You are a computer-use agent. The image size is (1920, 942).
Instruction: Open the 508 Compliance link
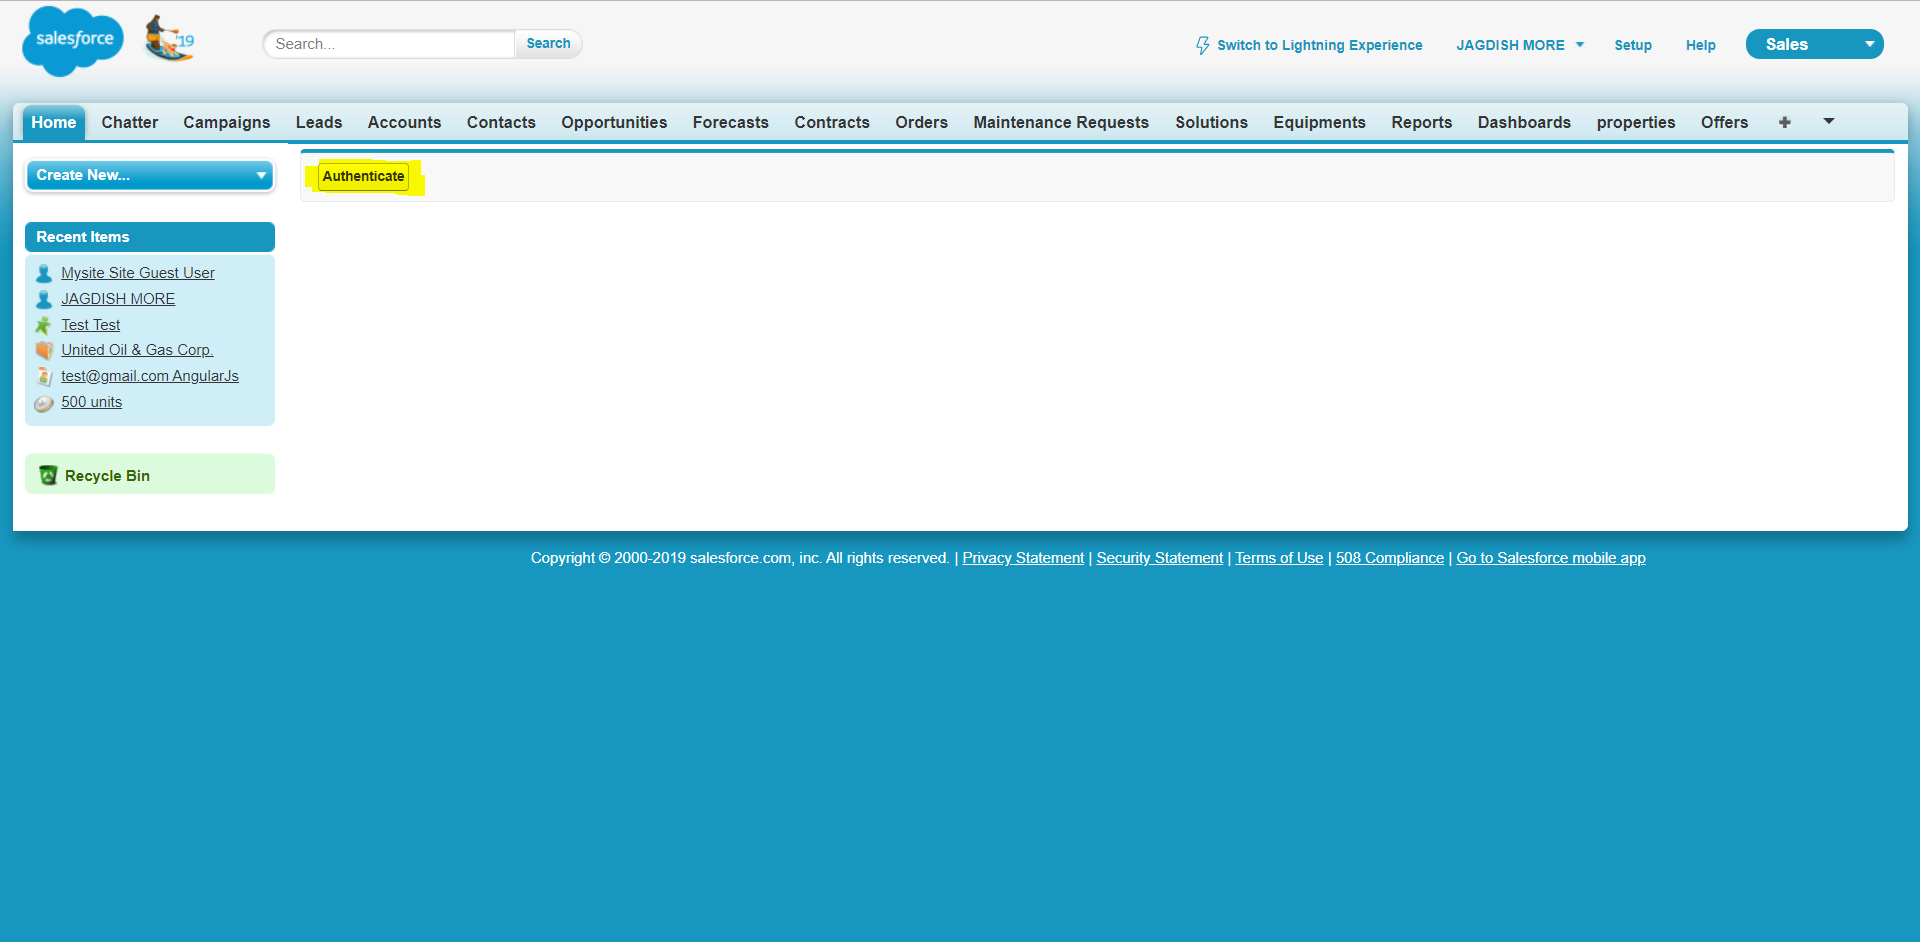point(1390,558)
